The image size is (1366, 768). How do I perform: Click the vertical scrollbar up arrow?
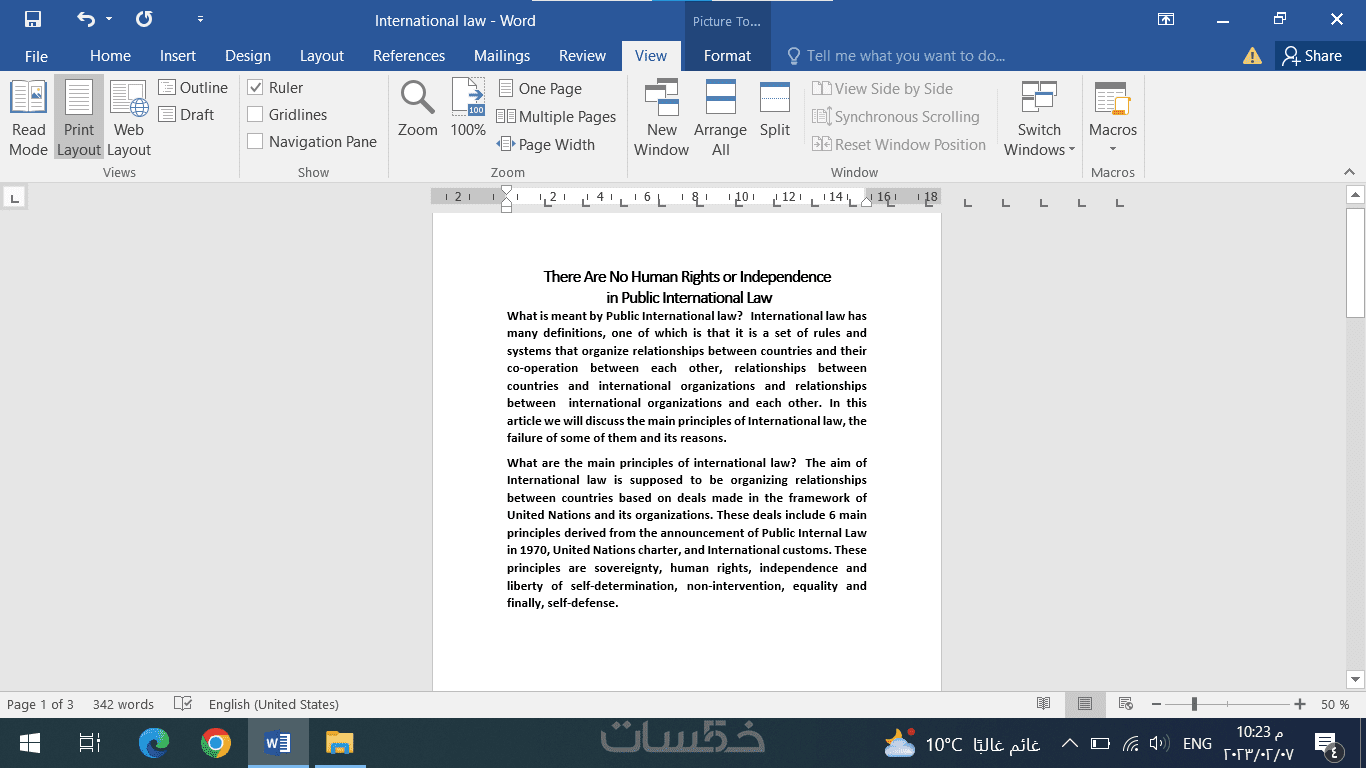(1356, 195)
